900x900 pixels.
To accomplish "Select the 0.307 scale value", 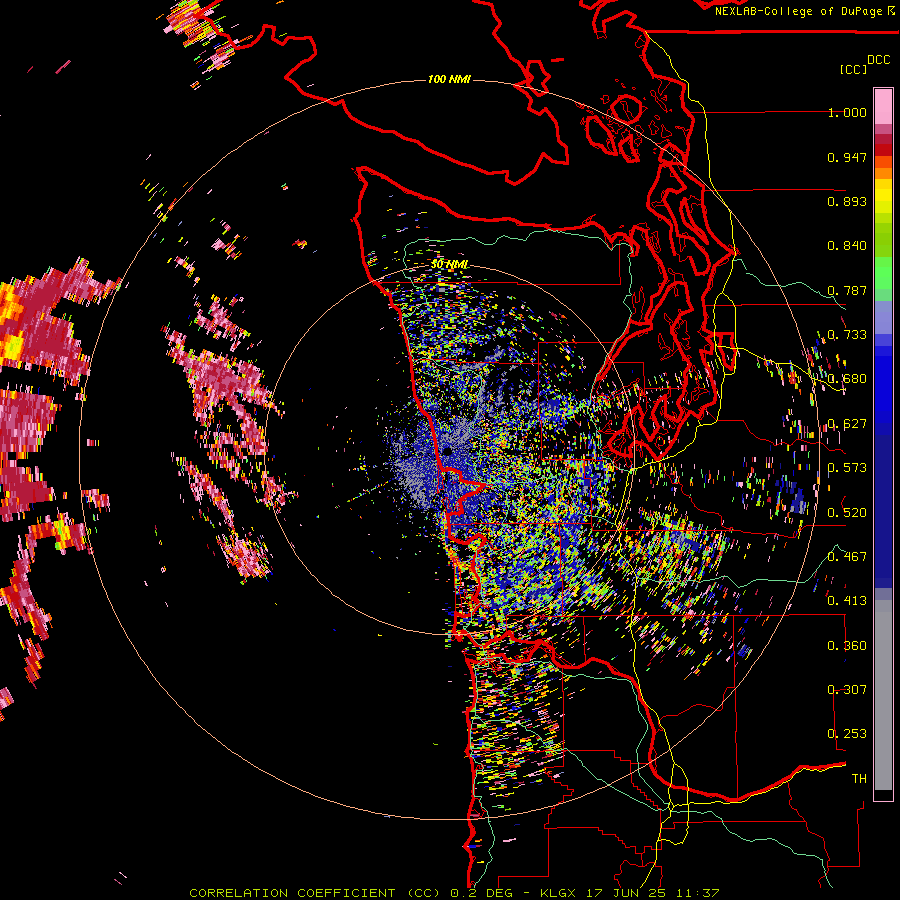I will [847, 690].
